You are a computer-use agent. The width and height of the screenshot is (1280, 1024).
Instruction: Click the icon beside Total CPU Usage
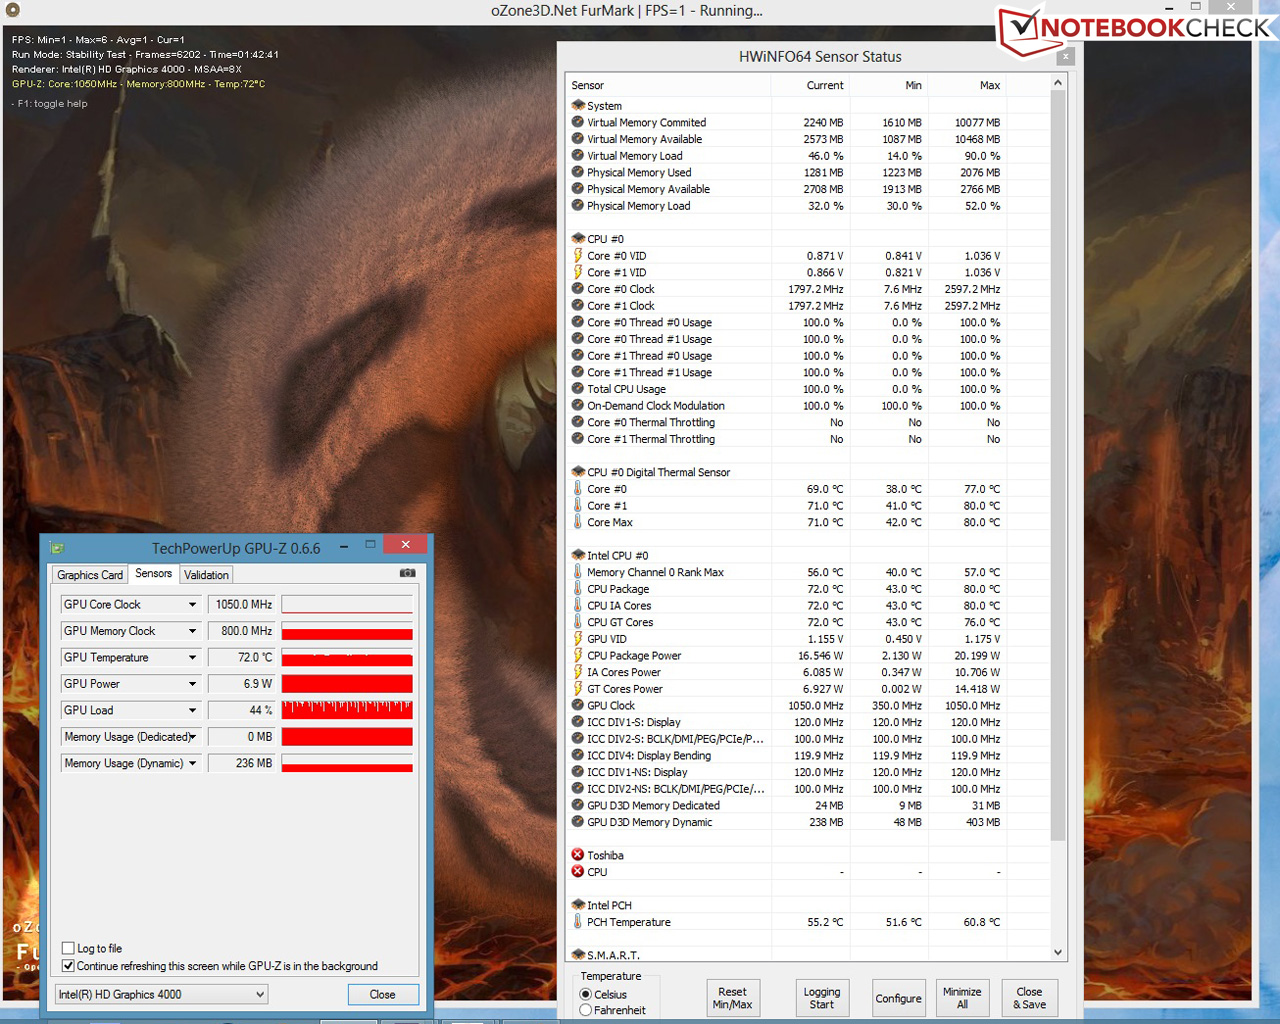coord(578,389)
